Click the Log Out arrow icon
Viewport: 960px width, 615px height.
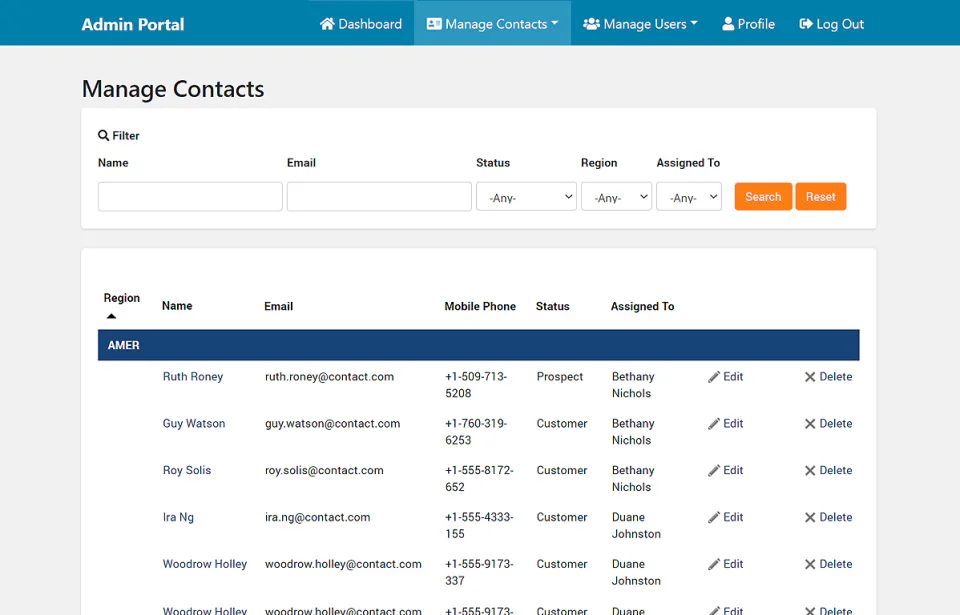tap(806, 24)
